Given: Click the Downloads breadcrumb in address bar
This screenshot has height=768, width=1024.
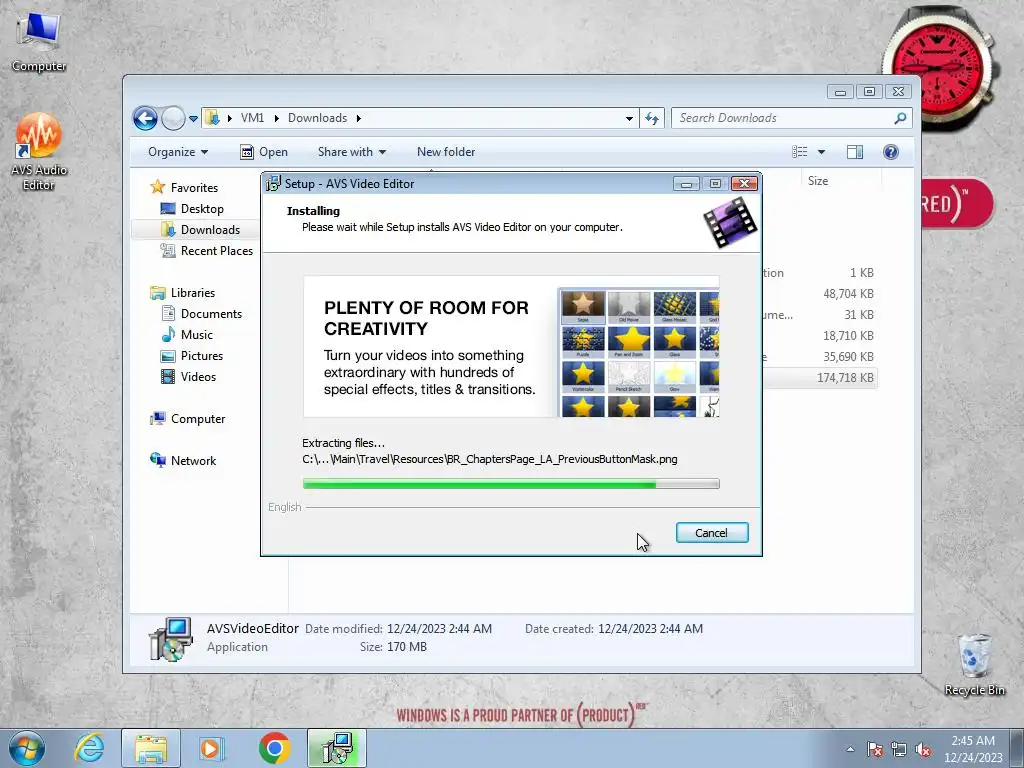Looking at the screenshot, I should click(317, 118).
